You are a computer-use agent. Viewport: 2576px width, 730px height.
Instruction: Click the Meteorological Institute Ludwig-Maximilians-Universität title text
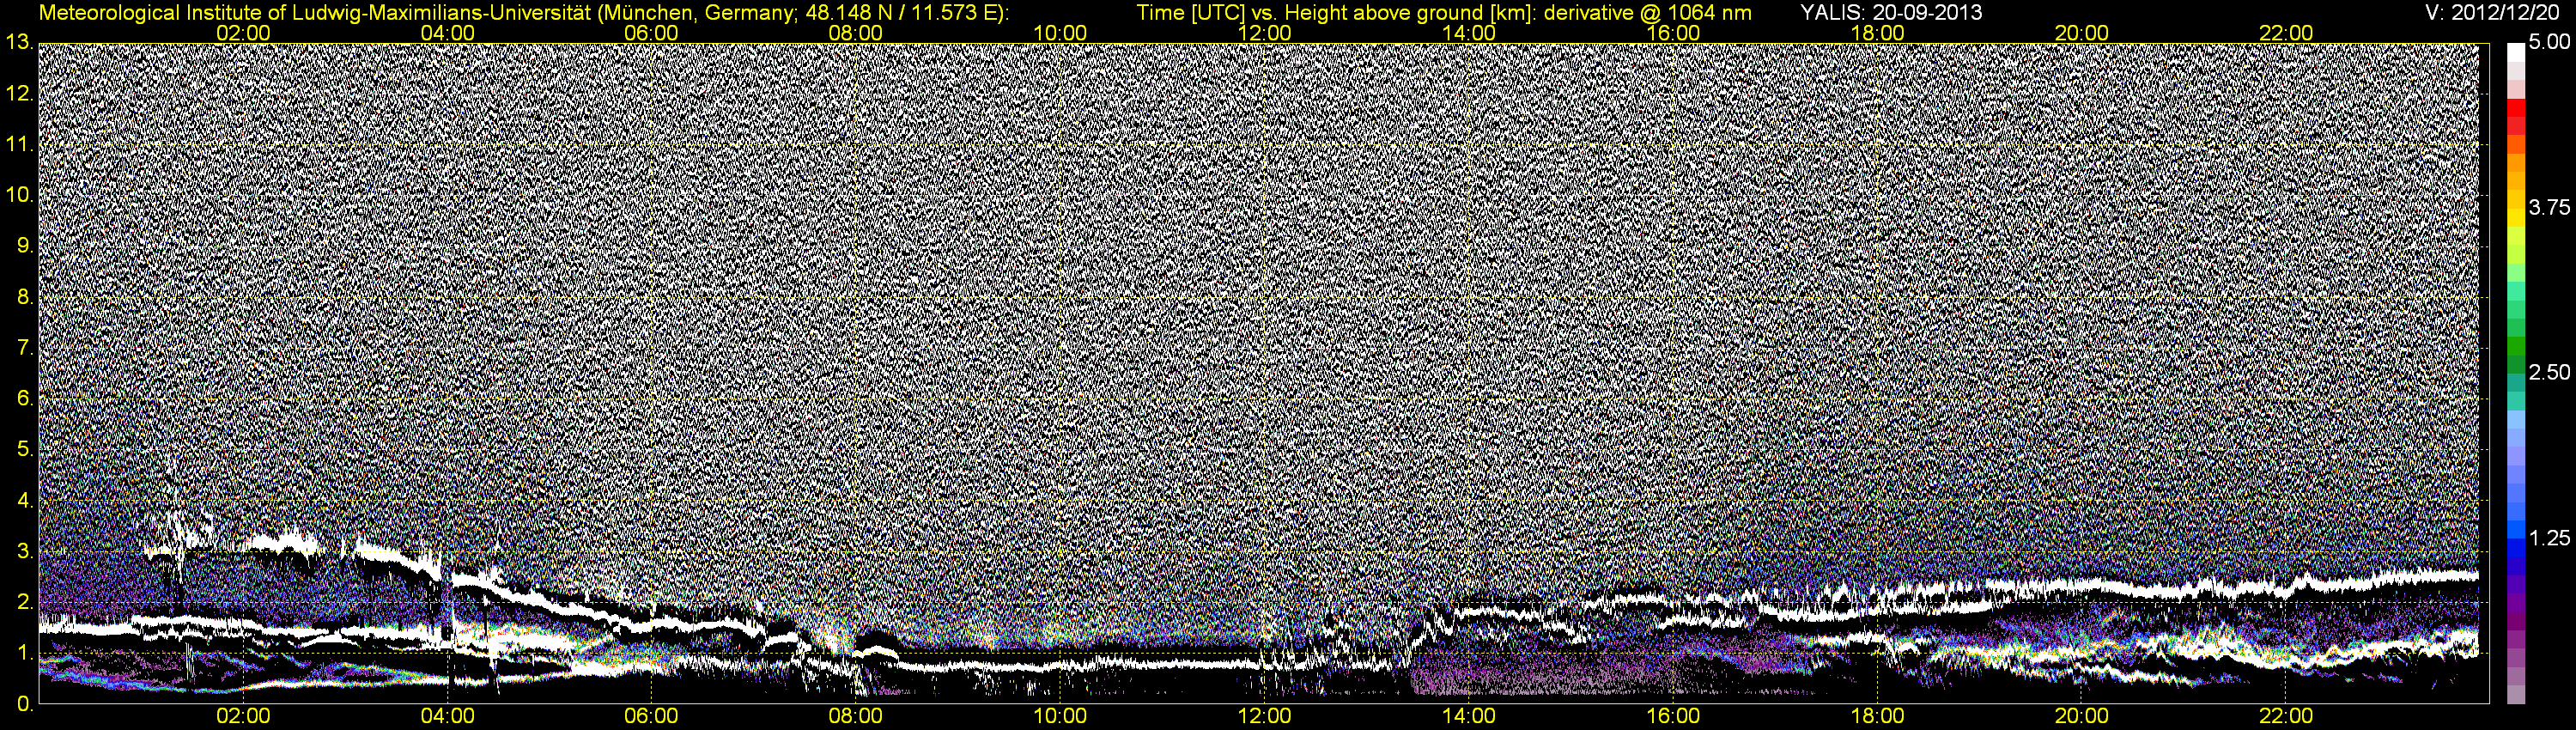pos(523,13)
